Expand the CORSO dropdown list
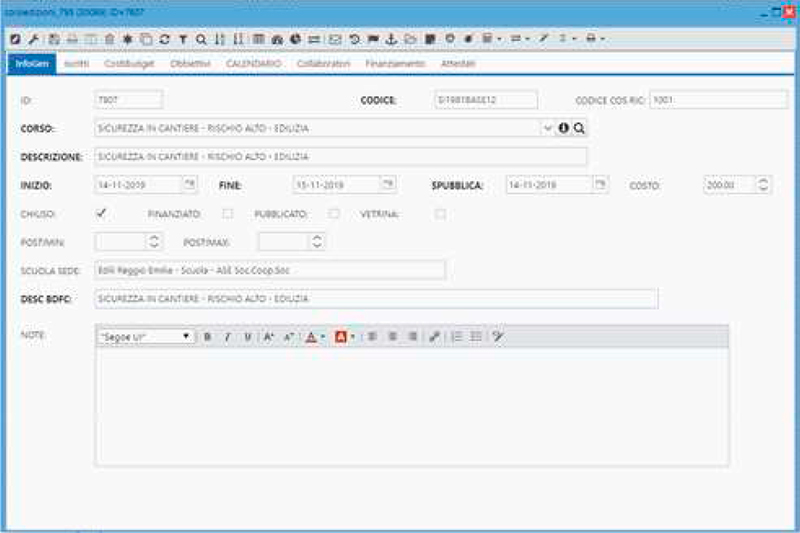Image resolution: width=800 pixels, height=533 pixels. (x=547, y=128)
